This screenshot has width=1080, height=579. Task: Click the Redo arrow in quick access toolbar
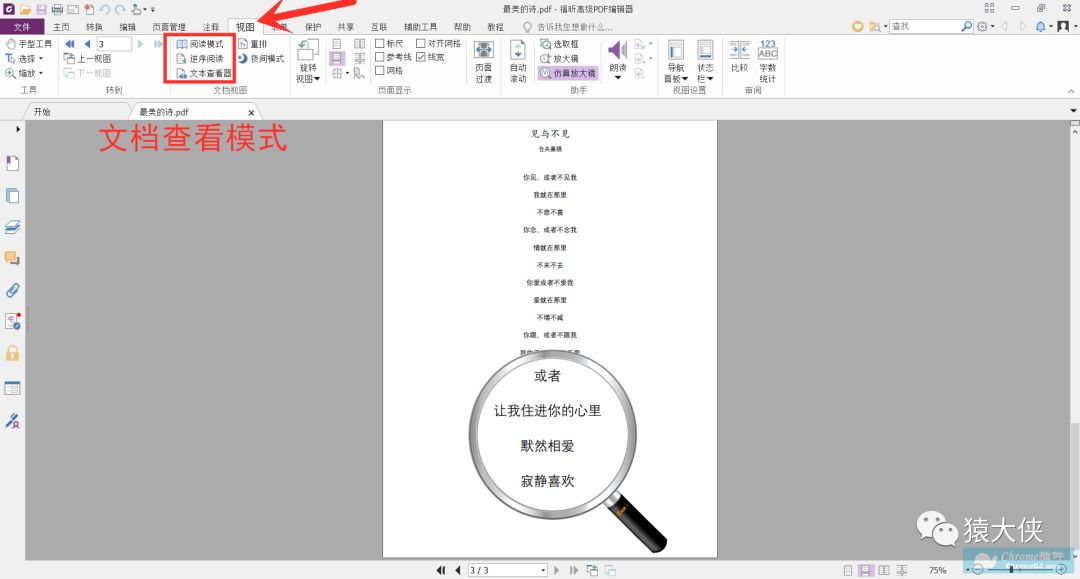click(x=121, y=9)
